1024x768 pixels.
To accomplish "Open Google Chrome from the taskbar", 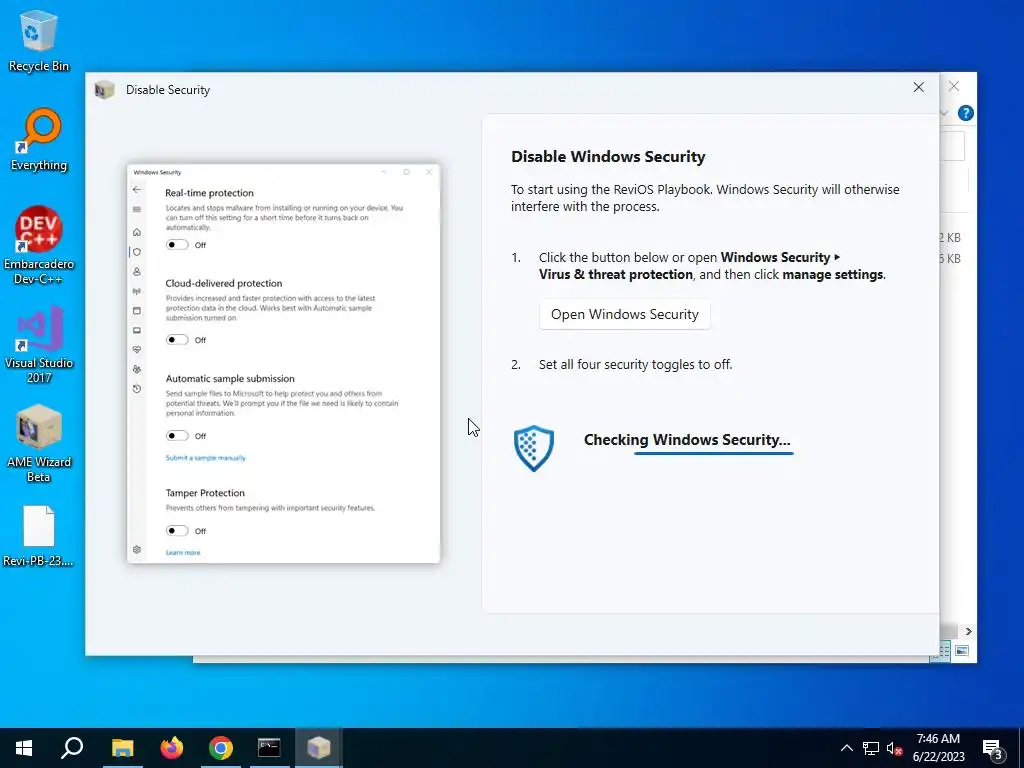I will point(221,748).
